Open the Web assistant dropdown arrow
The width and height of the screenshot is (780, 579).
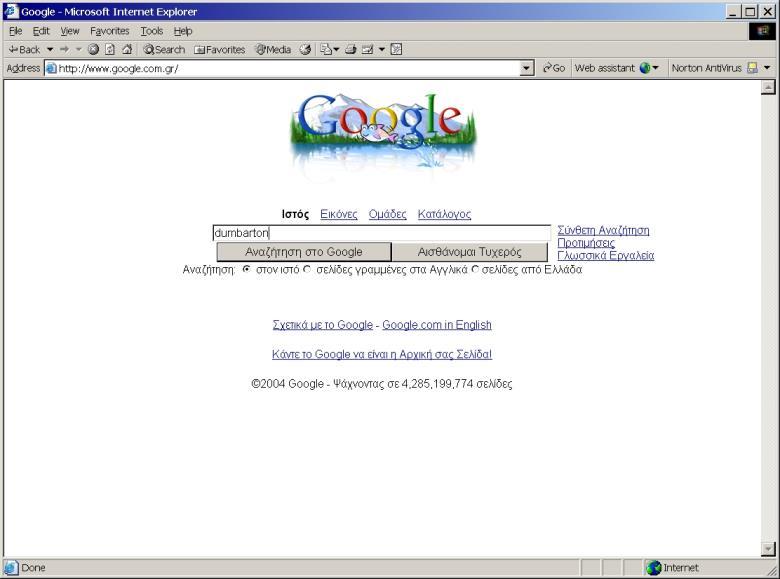pyautogui.click(x=656, y=68)
